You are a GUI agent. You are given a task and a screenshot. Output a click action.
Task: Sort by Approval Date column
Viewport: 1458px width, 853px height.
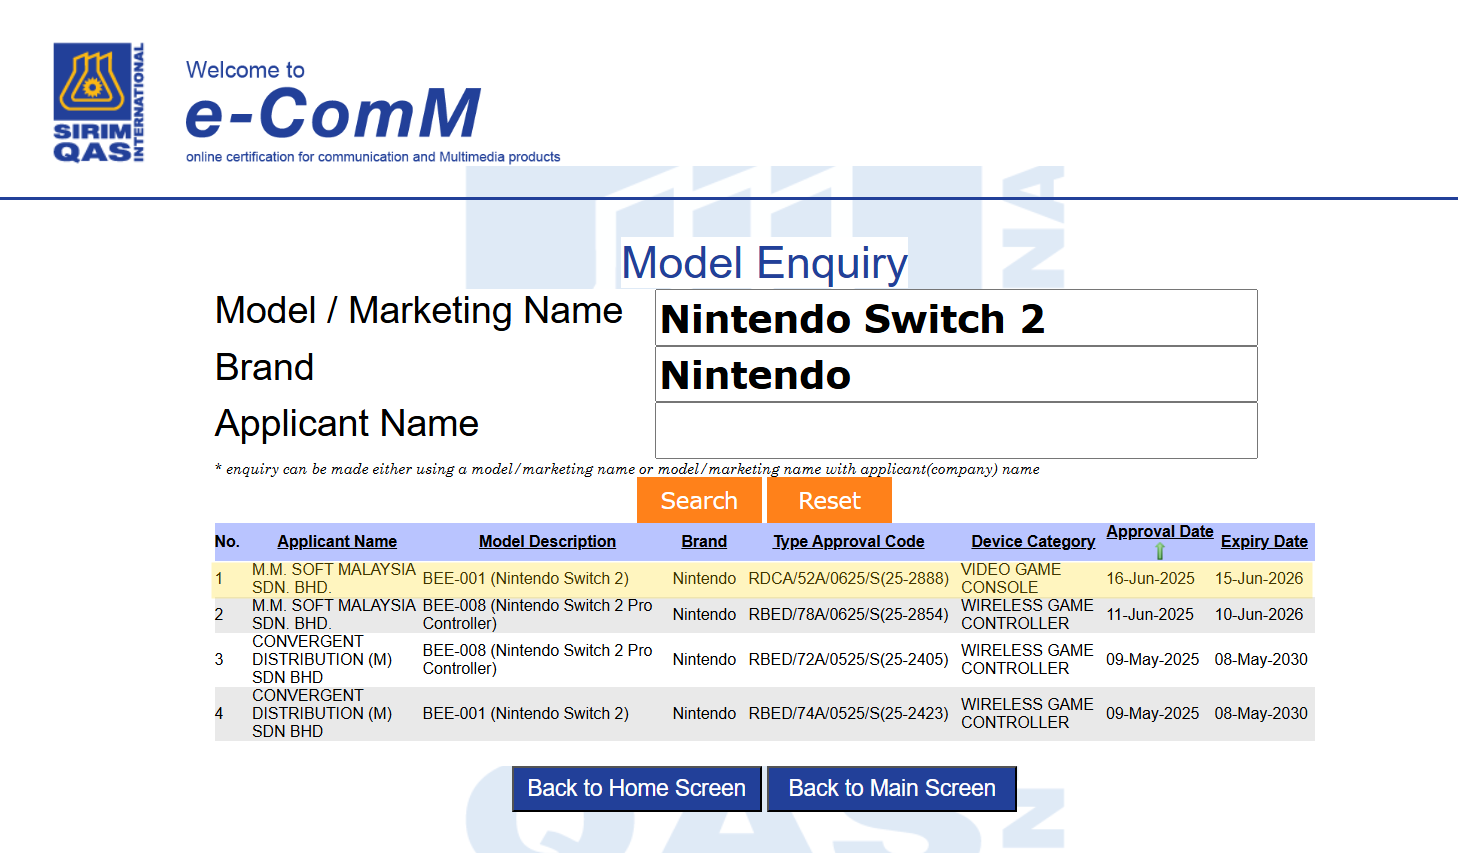click(x=1160, y=532)
